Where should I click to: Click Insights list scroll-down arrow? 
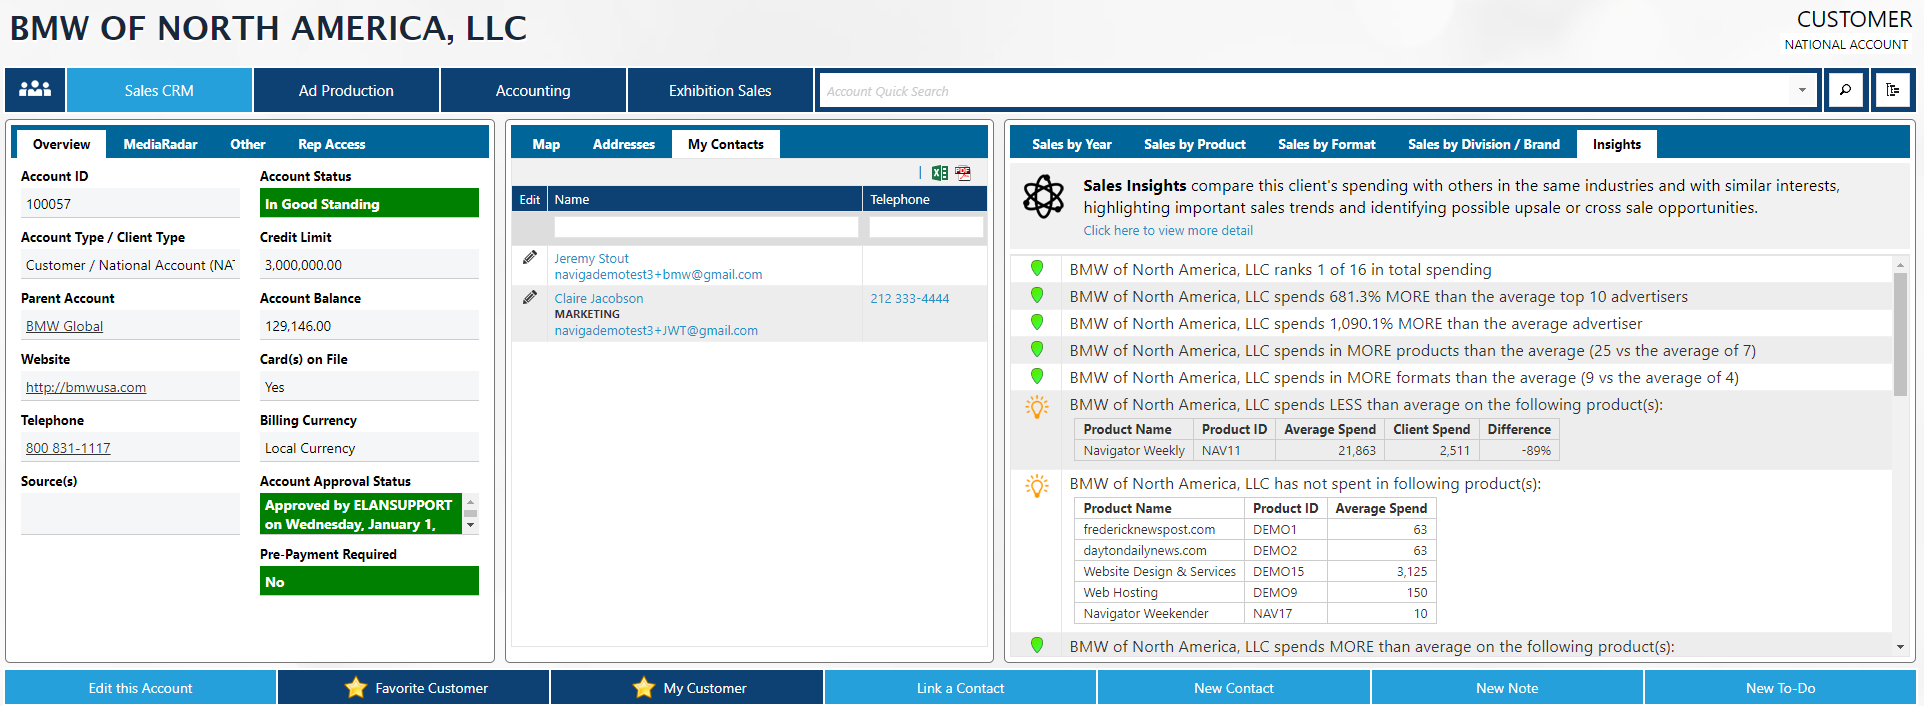click(x=1900, y=647)
